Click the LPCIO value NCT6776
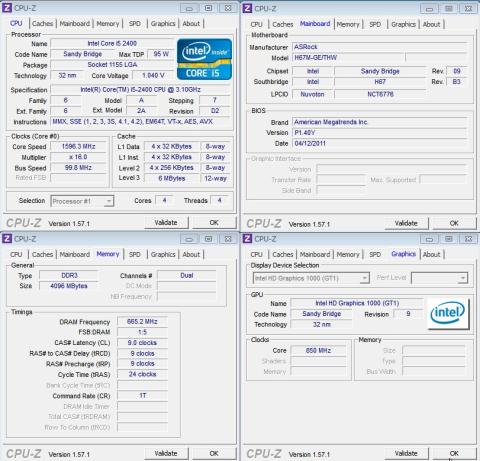 pos(380,94)
